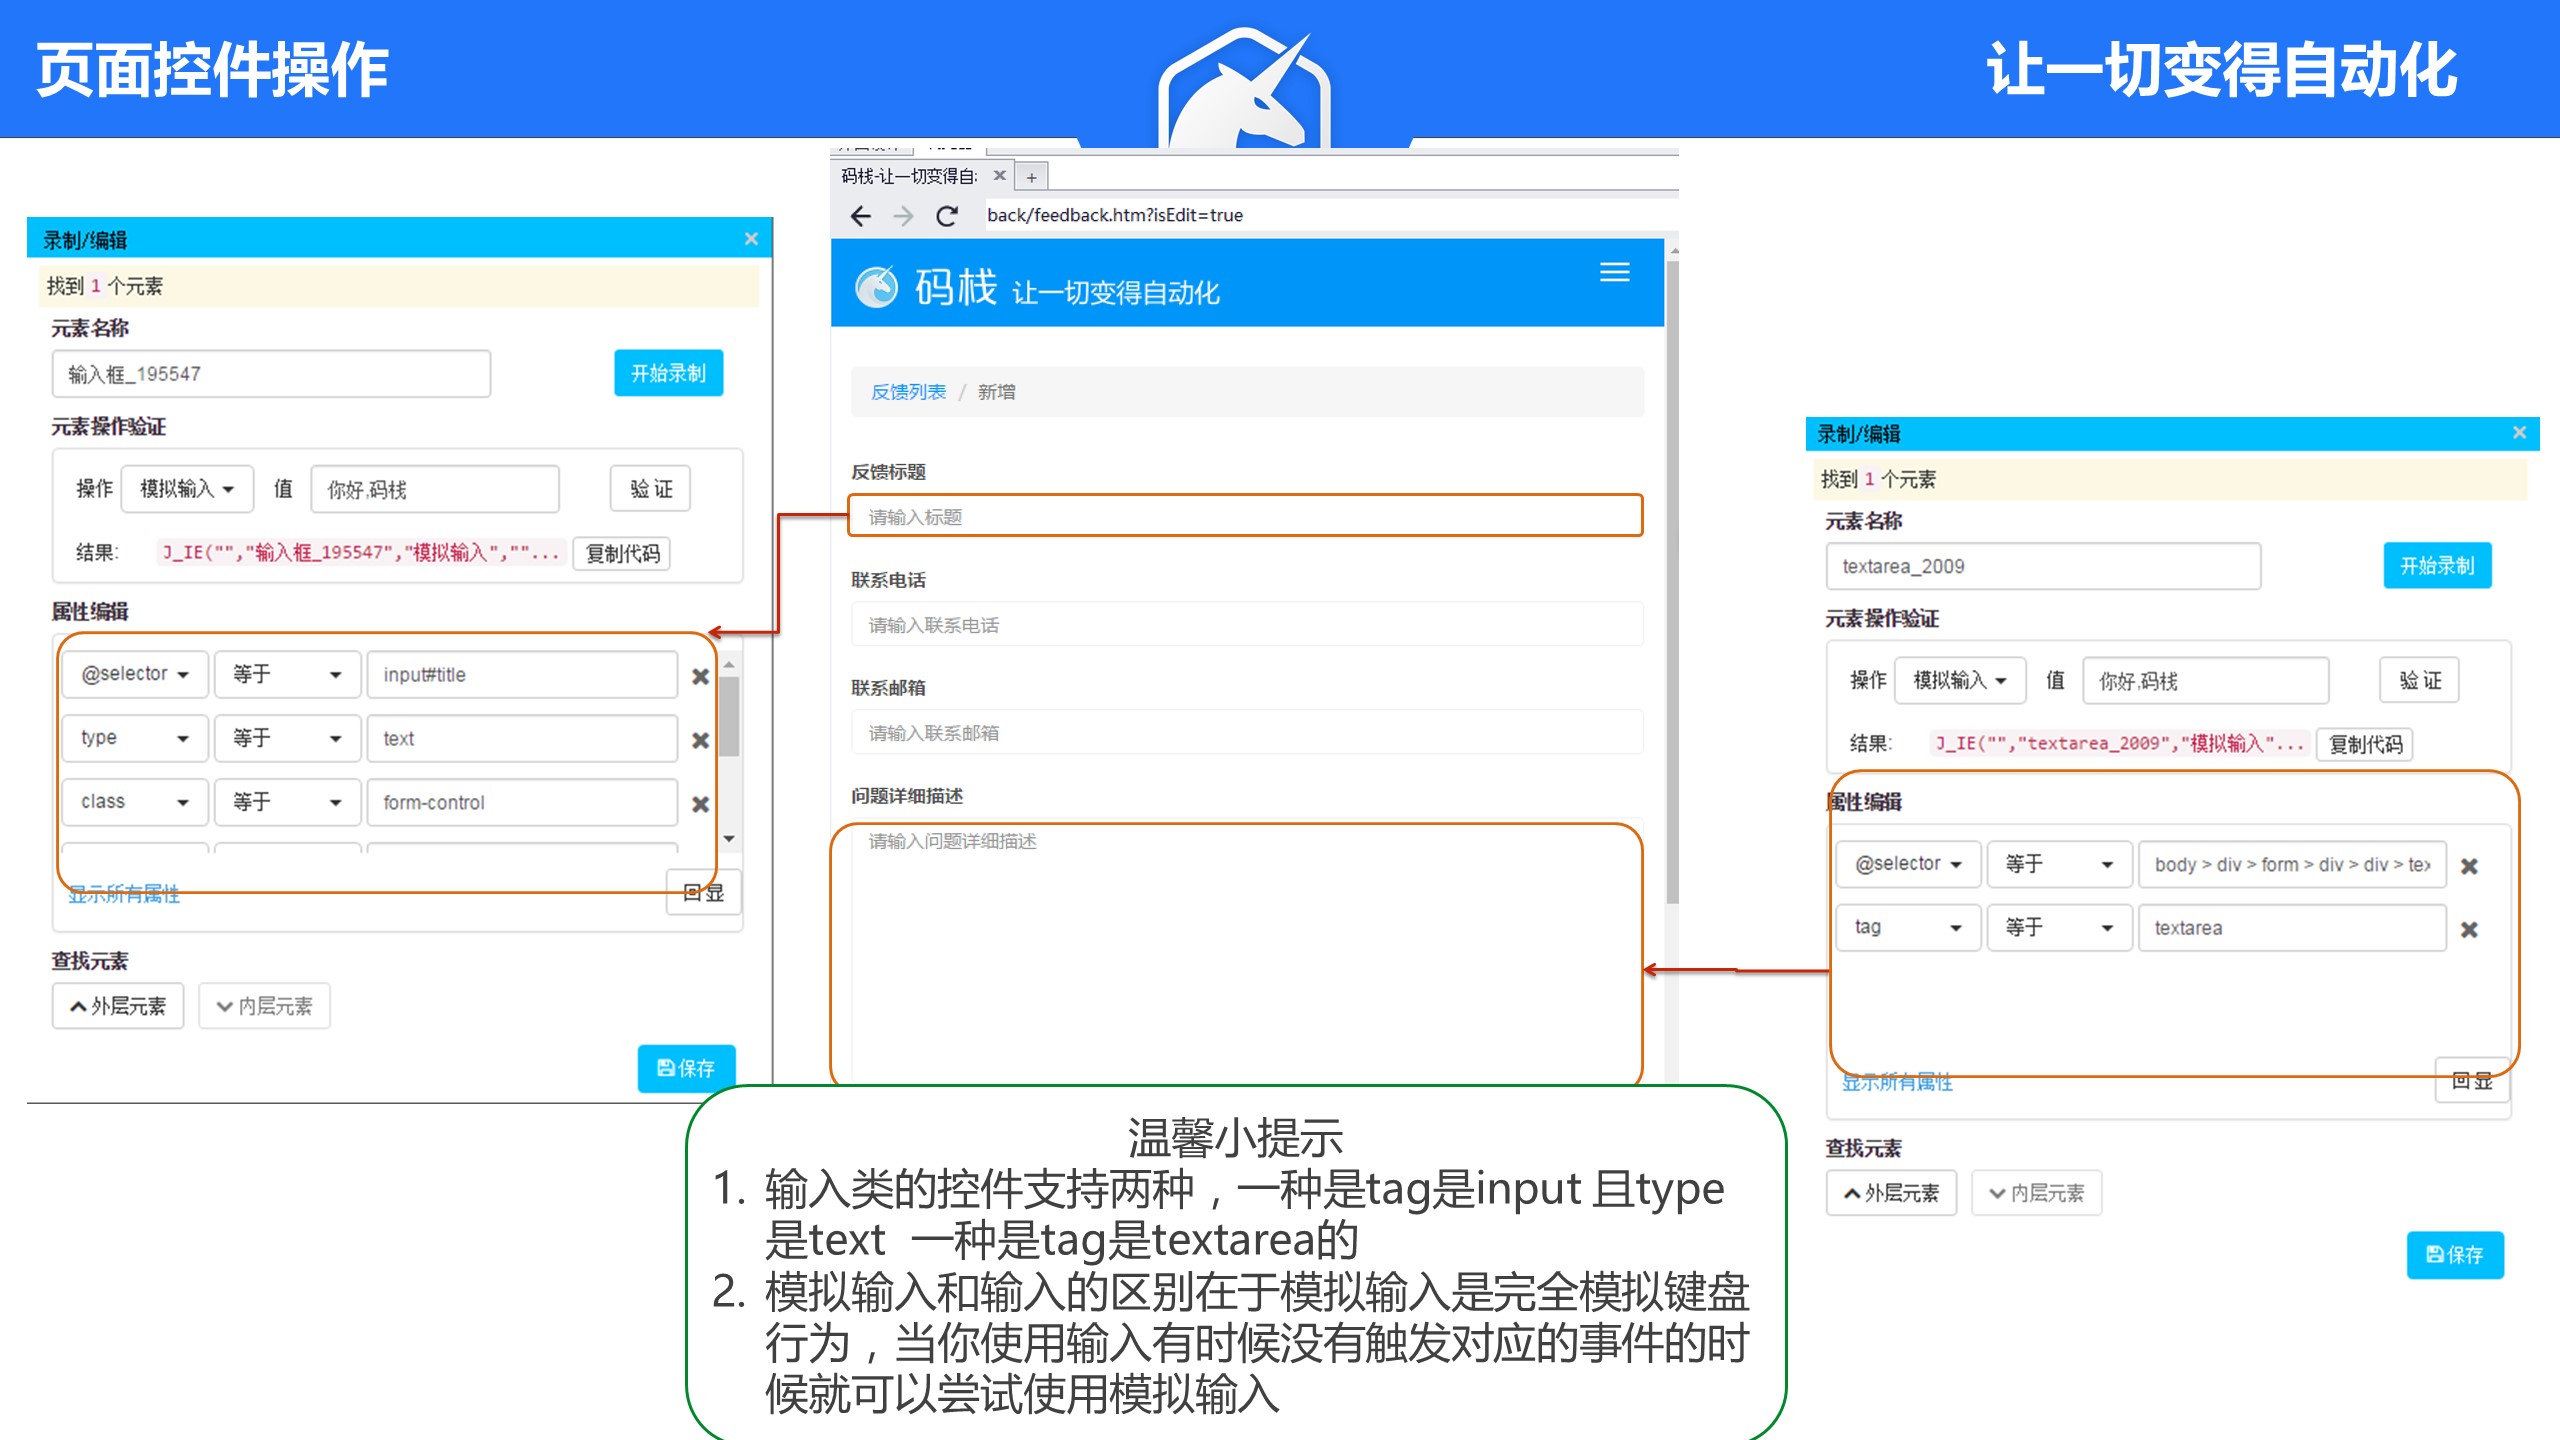The width and height of the screenshot is (2560, 1440).
Task: Close the 码栈 browser tab
Action: 999,176
